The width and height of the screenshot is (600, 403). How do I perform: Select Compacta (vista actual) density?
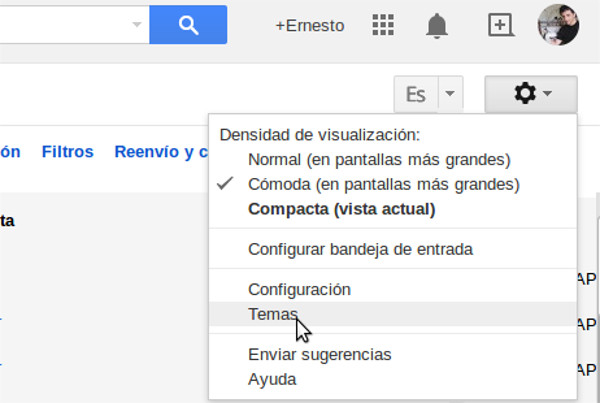[393, 209]
